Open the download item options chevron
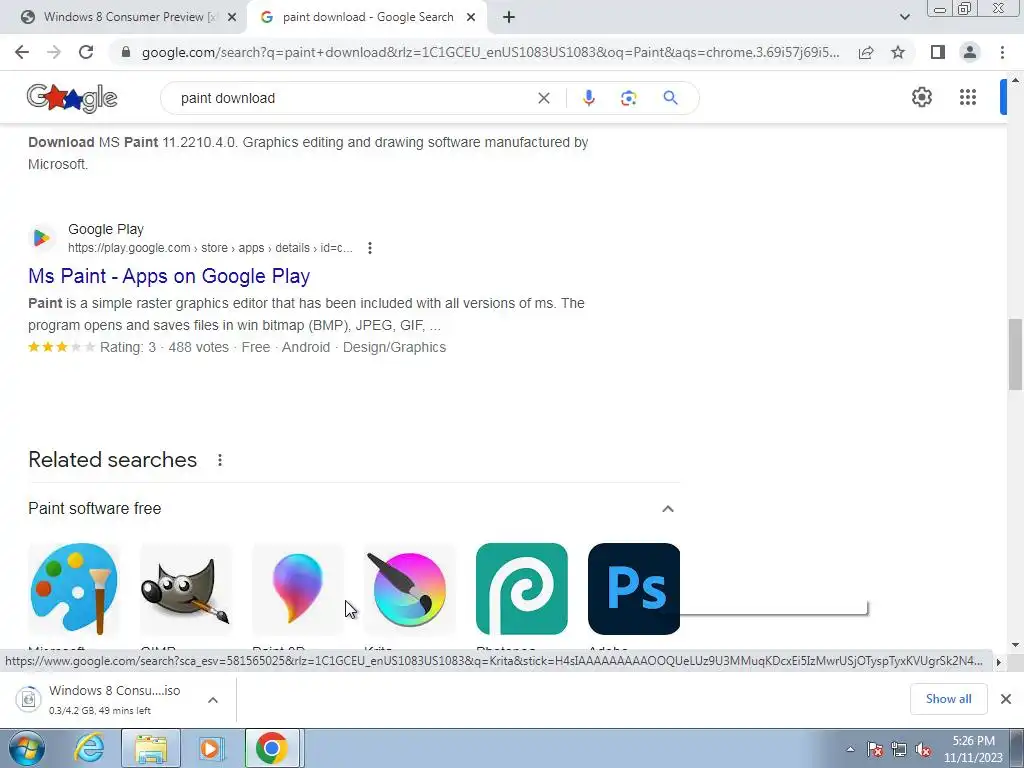This screenshot has height=768, width=1024. pos(213,700)
